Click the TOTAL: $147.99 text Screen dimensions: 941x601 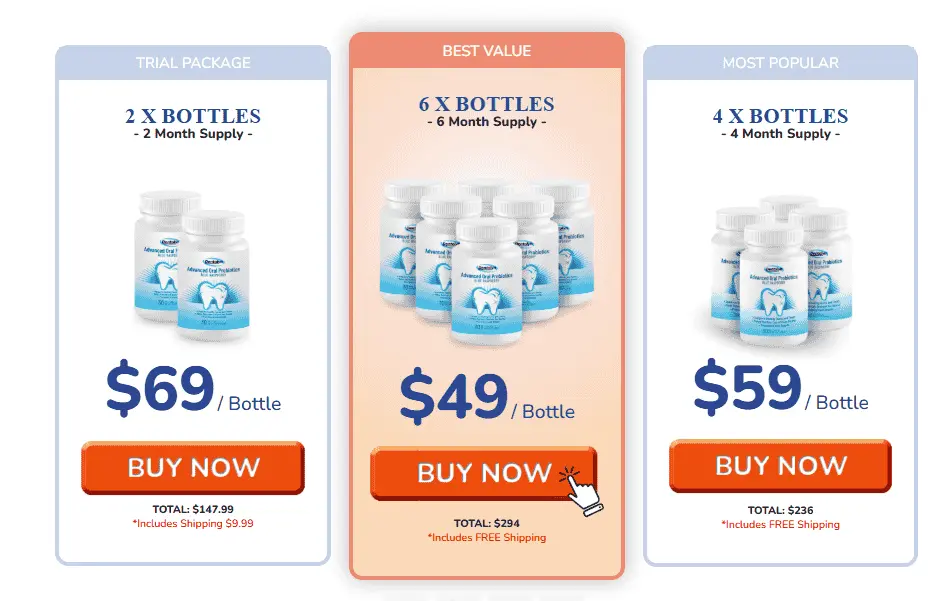pos(193,509)
